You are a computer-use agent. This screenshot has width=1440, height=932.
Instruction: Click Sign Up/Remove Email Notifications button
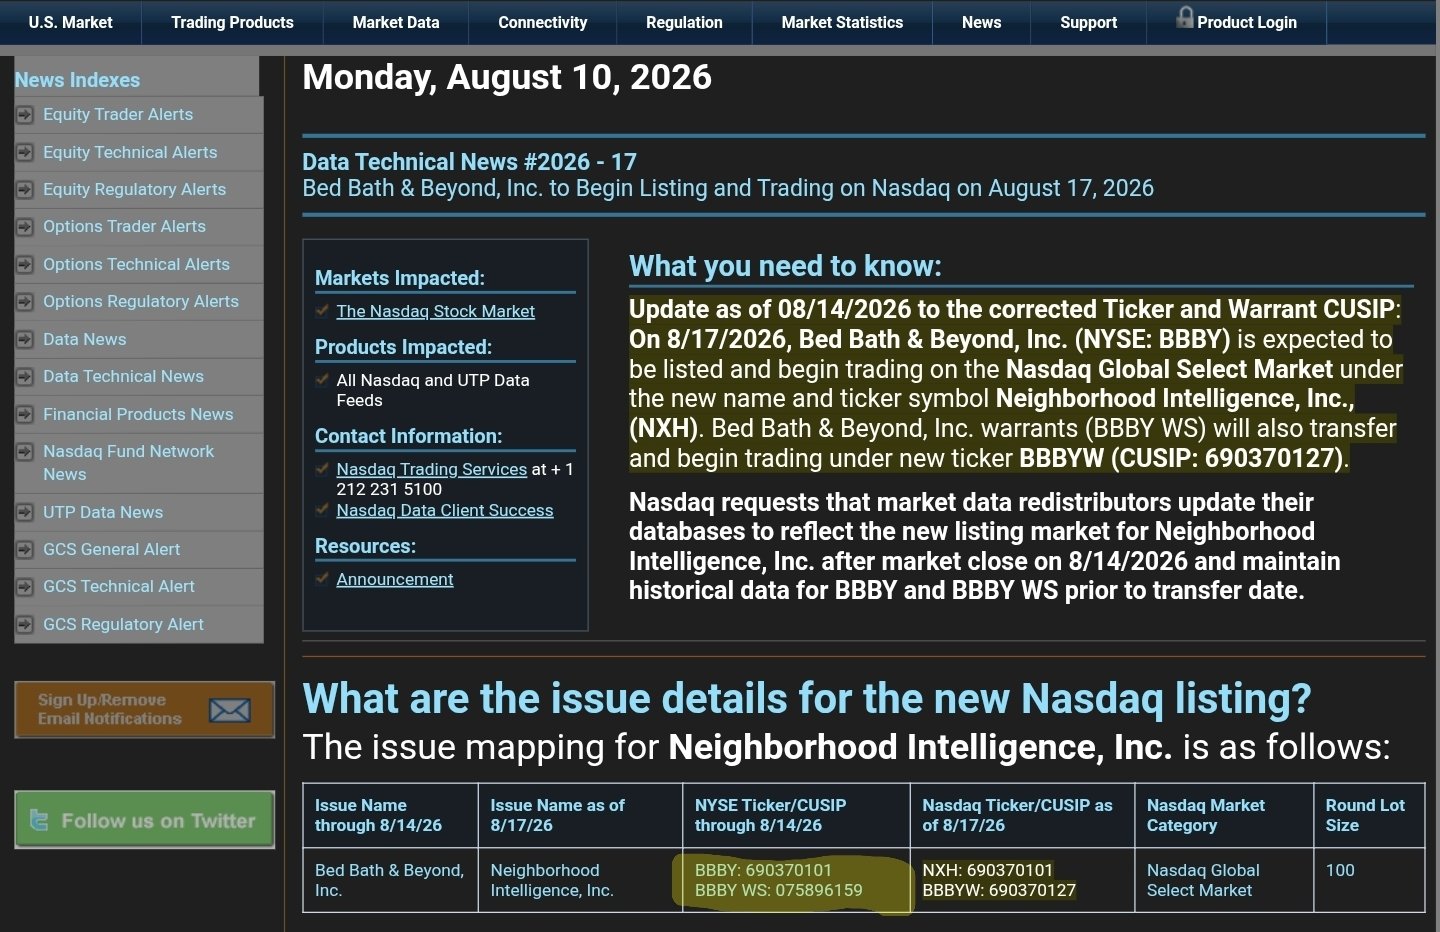pos(144,710)
